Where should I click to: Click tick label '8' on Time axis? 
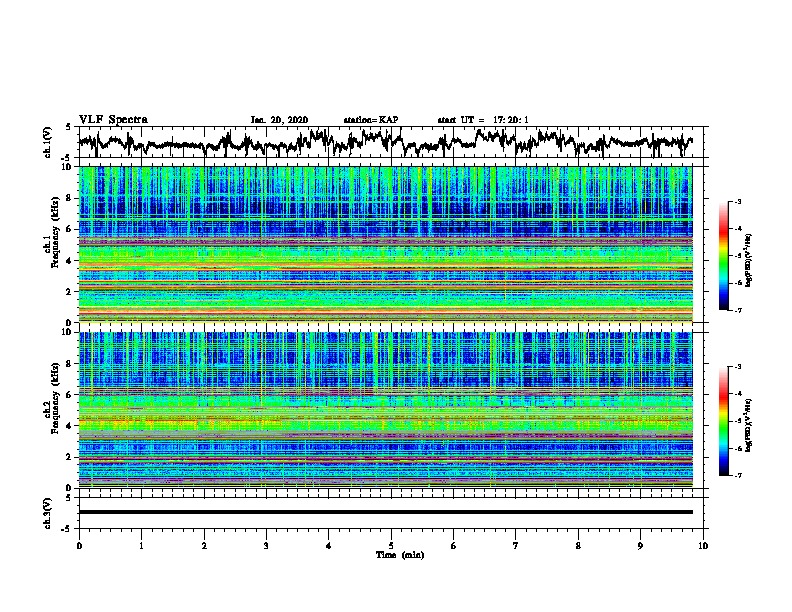[578, 545]
